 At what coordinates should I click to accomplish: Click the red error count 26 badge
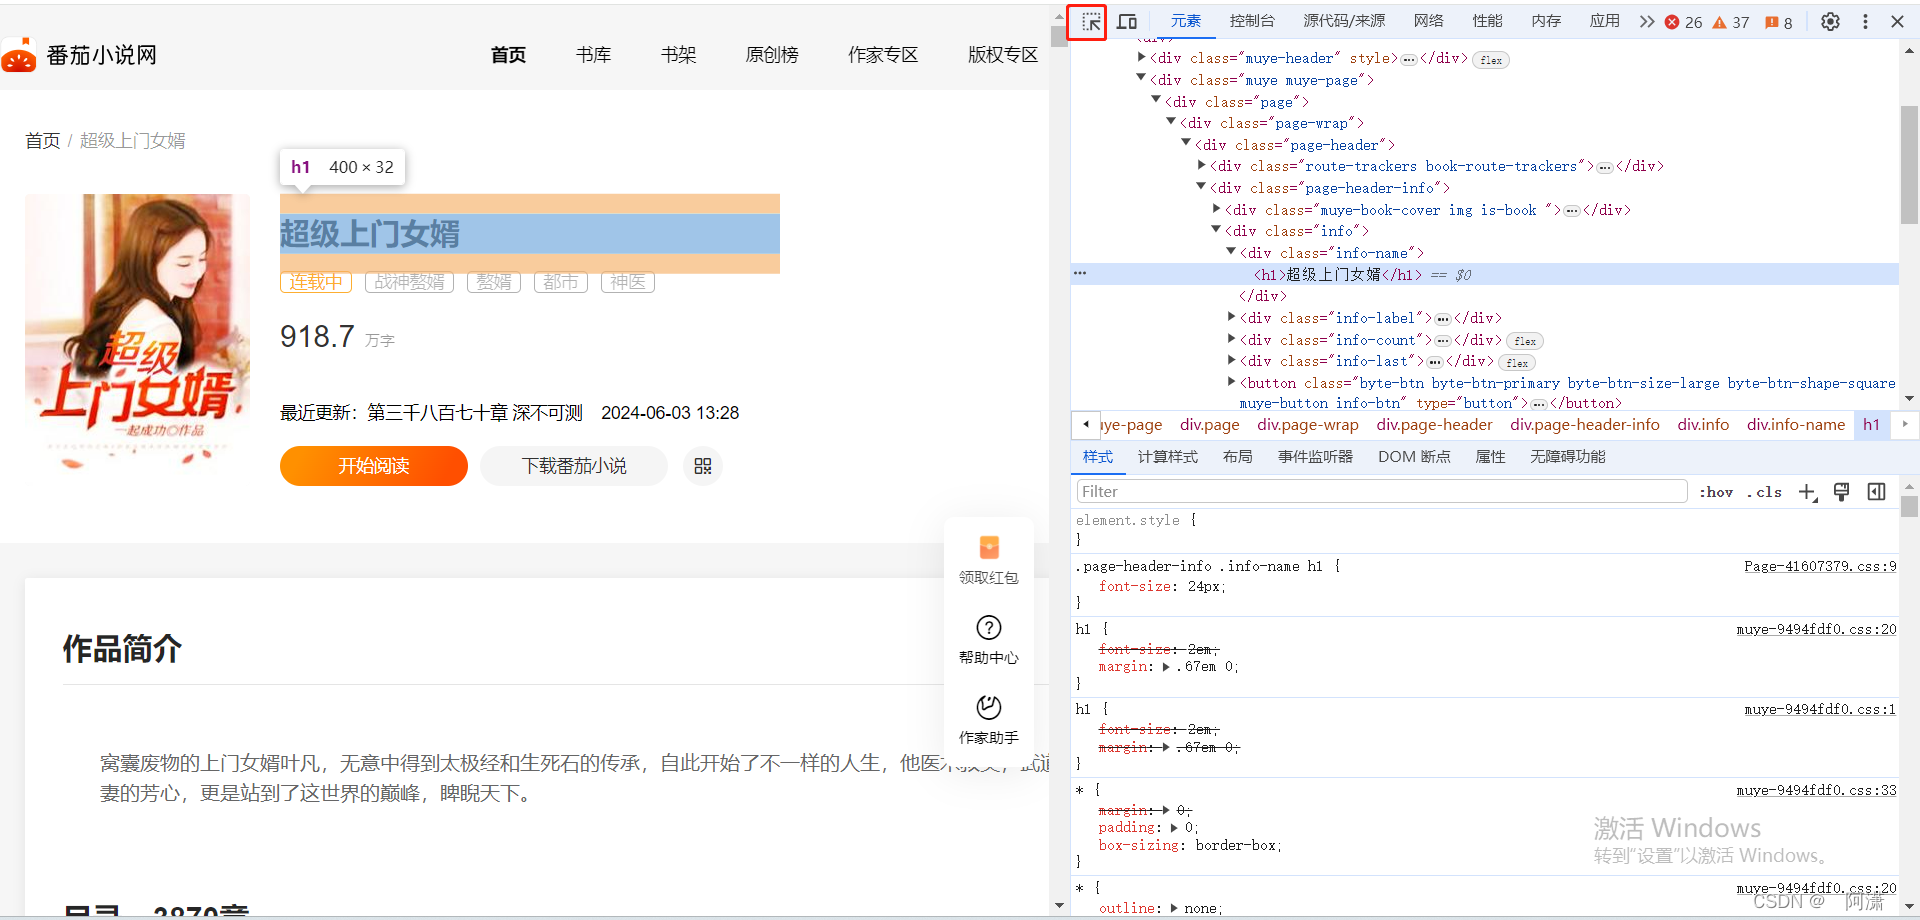point(1683,22)
